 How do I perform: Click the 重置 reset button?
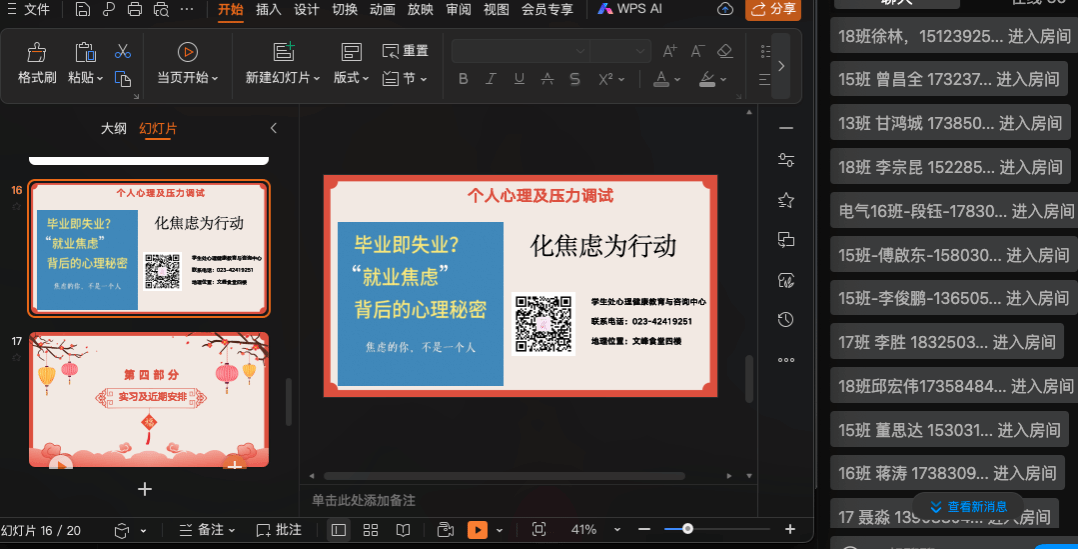coord(406,51)
